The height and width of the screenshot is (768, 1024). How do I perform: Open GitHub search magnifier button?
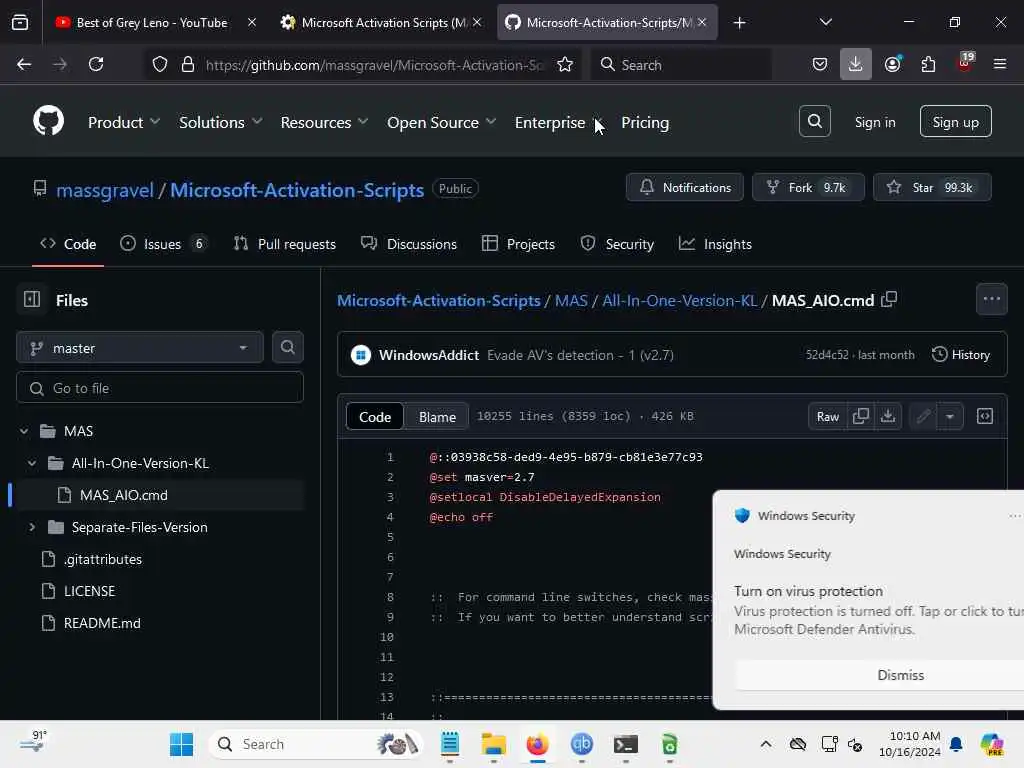[x=814, y=121]
